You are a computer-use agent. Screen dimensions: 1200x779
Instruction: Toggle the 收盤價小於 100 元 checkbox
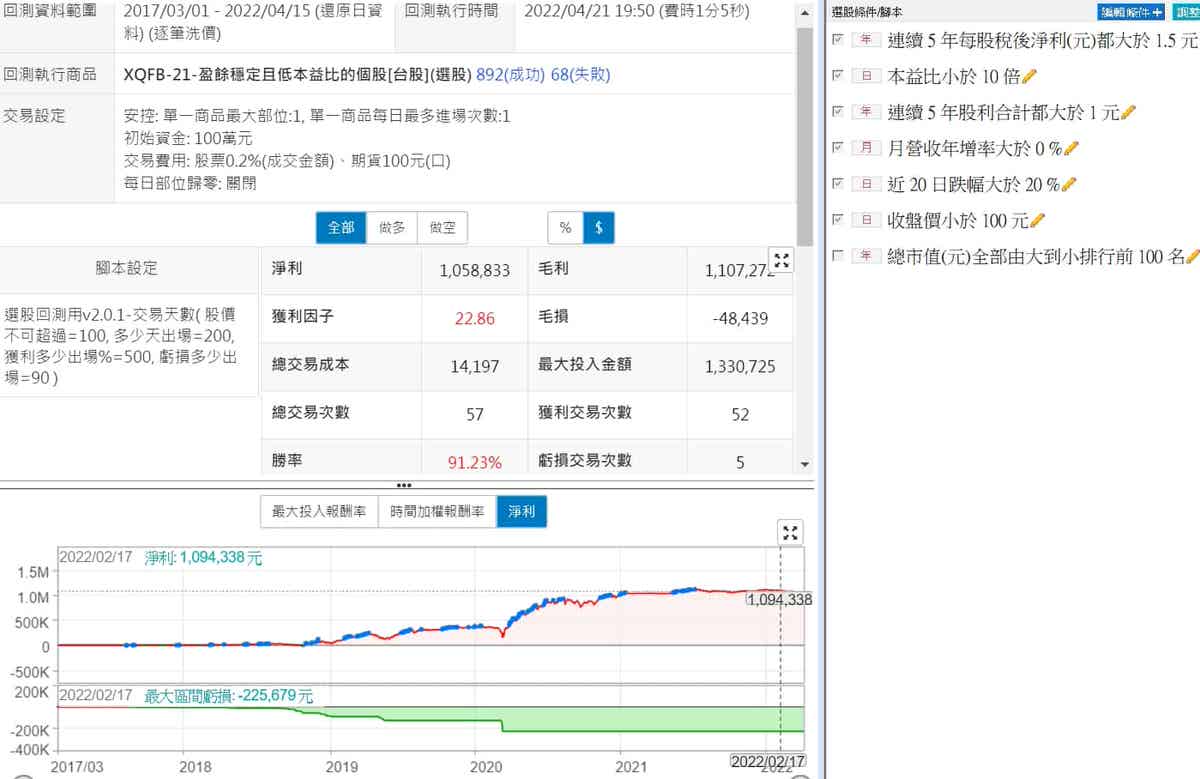838,220
